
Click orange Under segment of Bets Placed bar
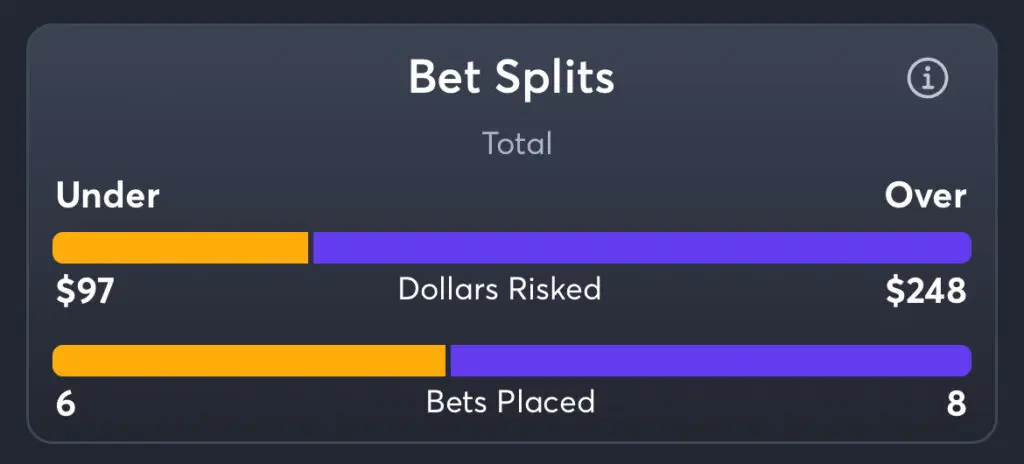(x=249, y=361)
